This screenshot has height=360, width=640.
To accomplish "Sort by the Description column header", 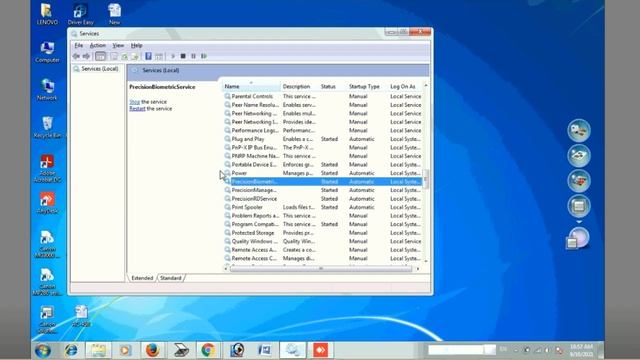I will [299, 87].
